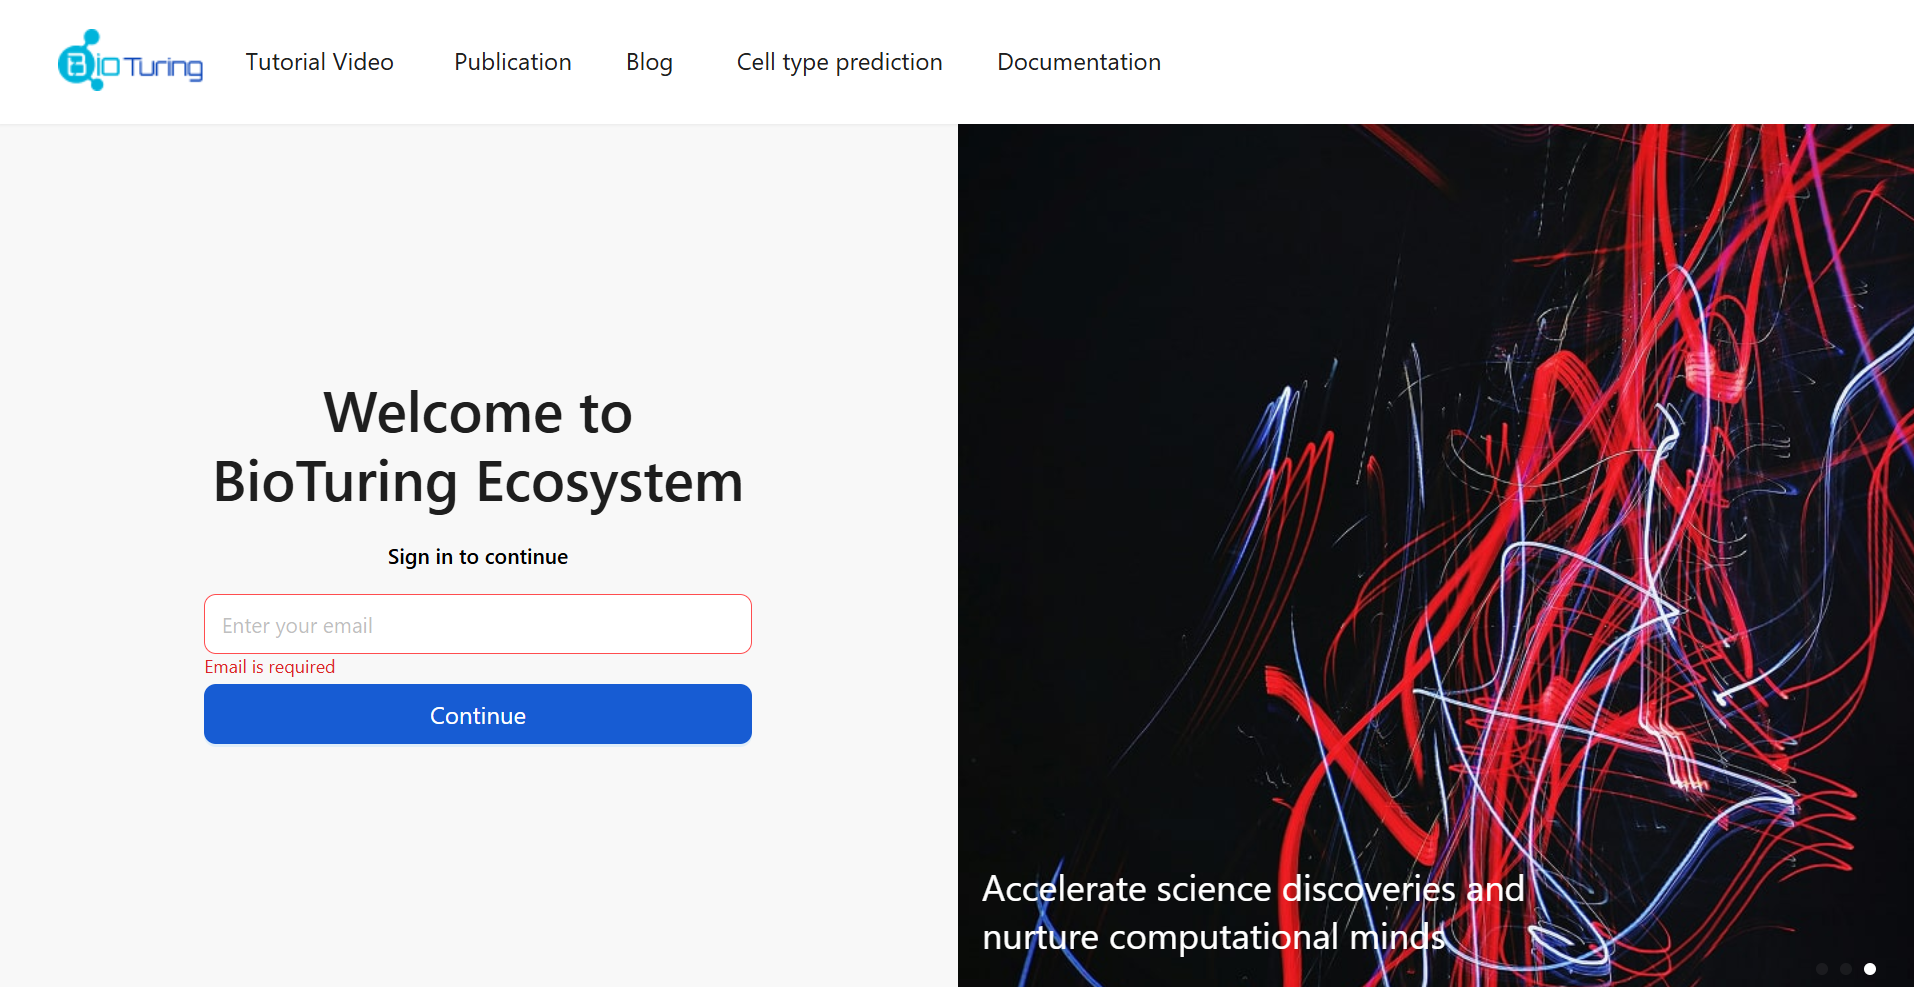Navigate to the Blog

point(648,61)
